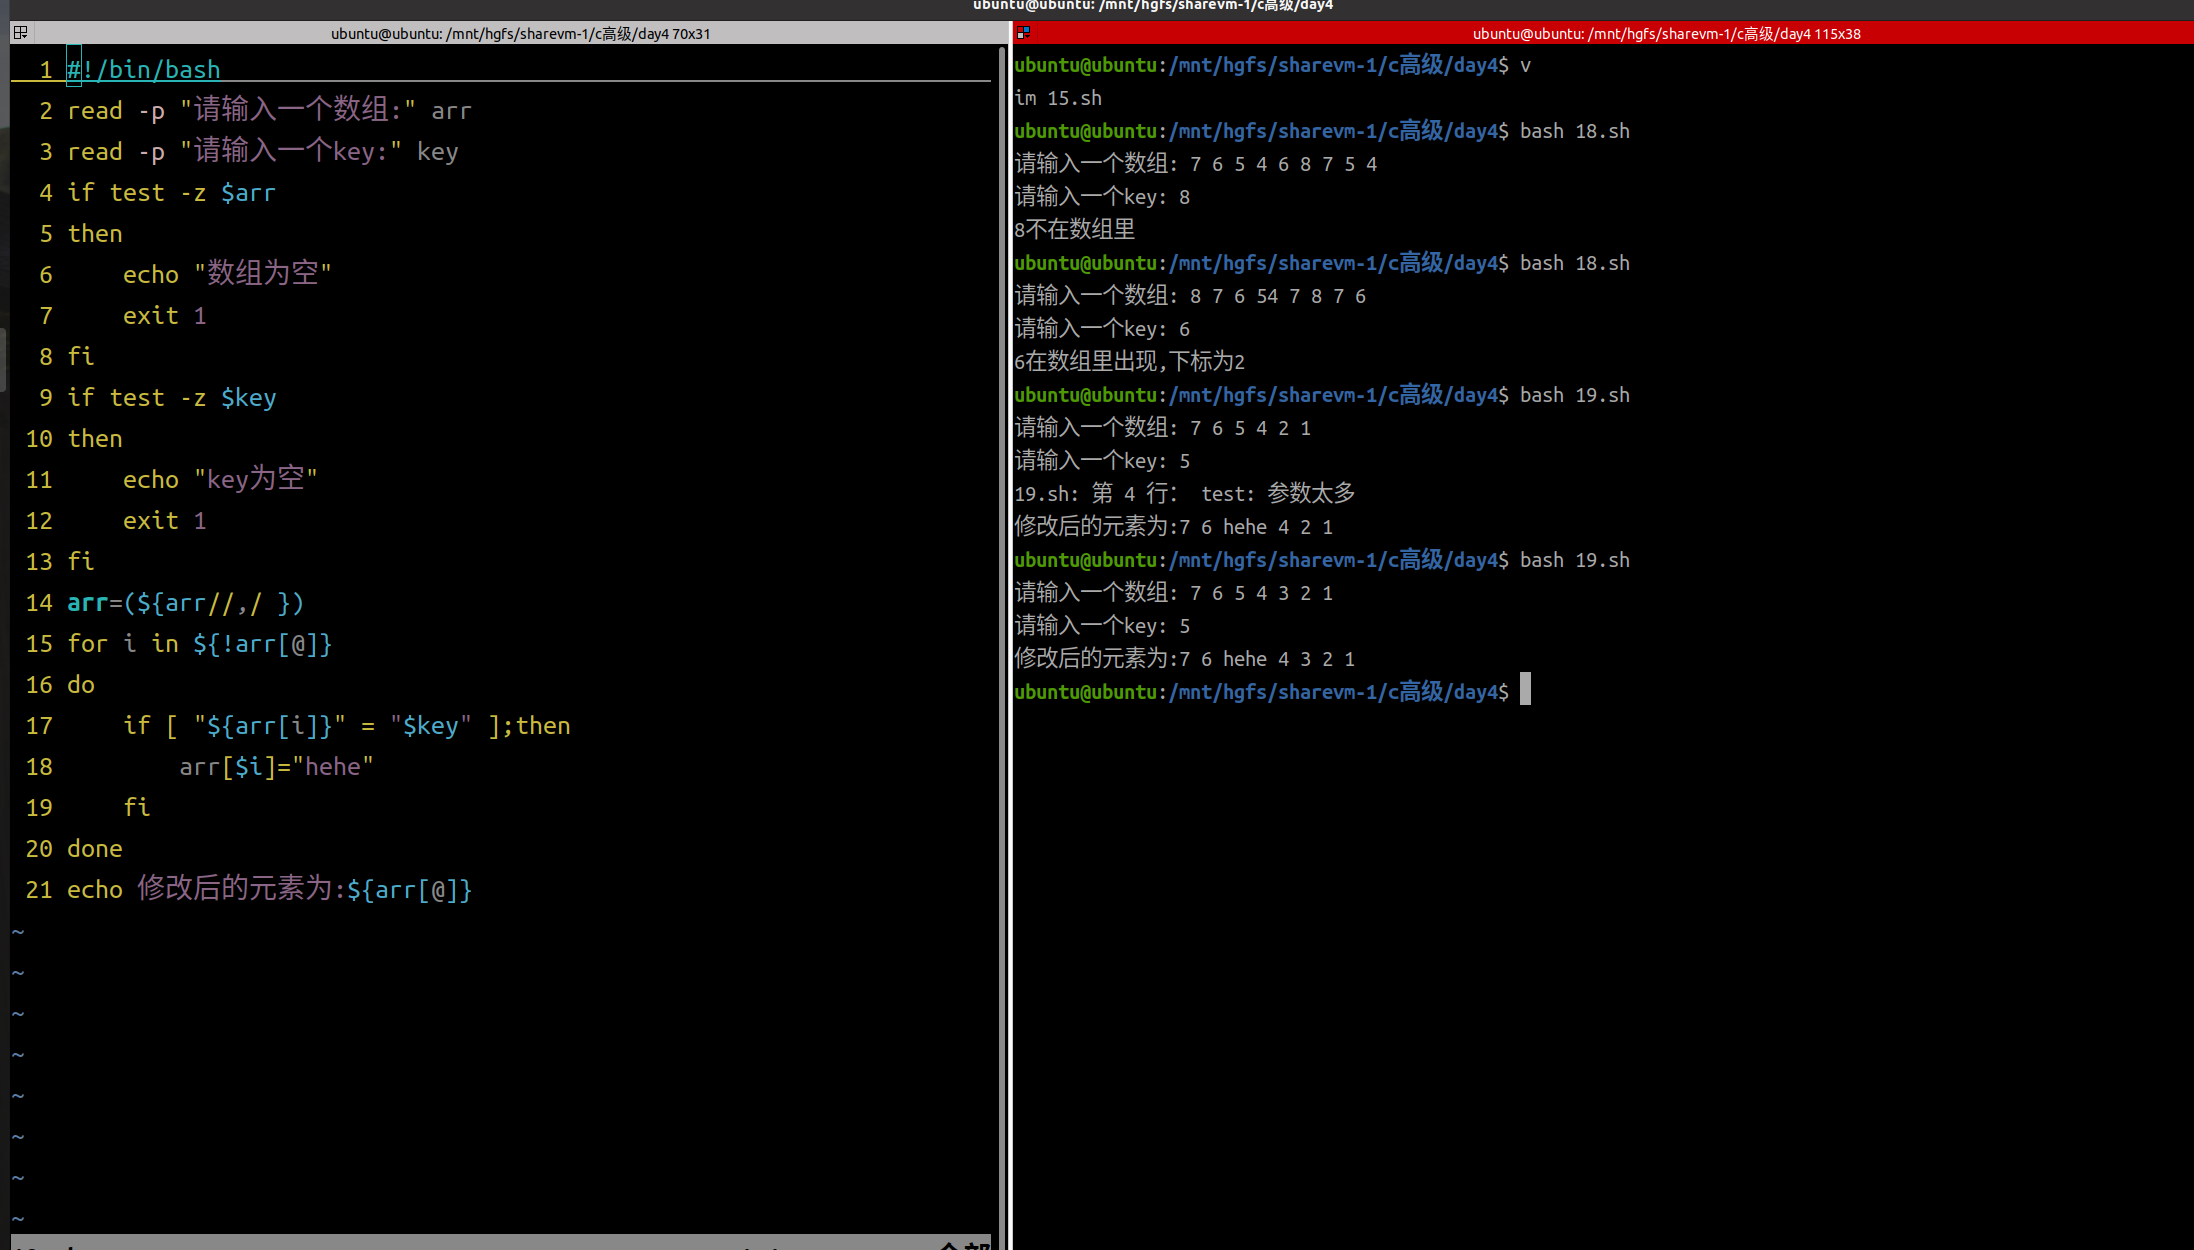
Task: Place cursor on the #!/bin/bash line
Action: pos(144,70)
